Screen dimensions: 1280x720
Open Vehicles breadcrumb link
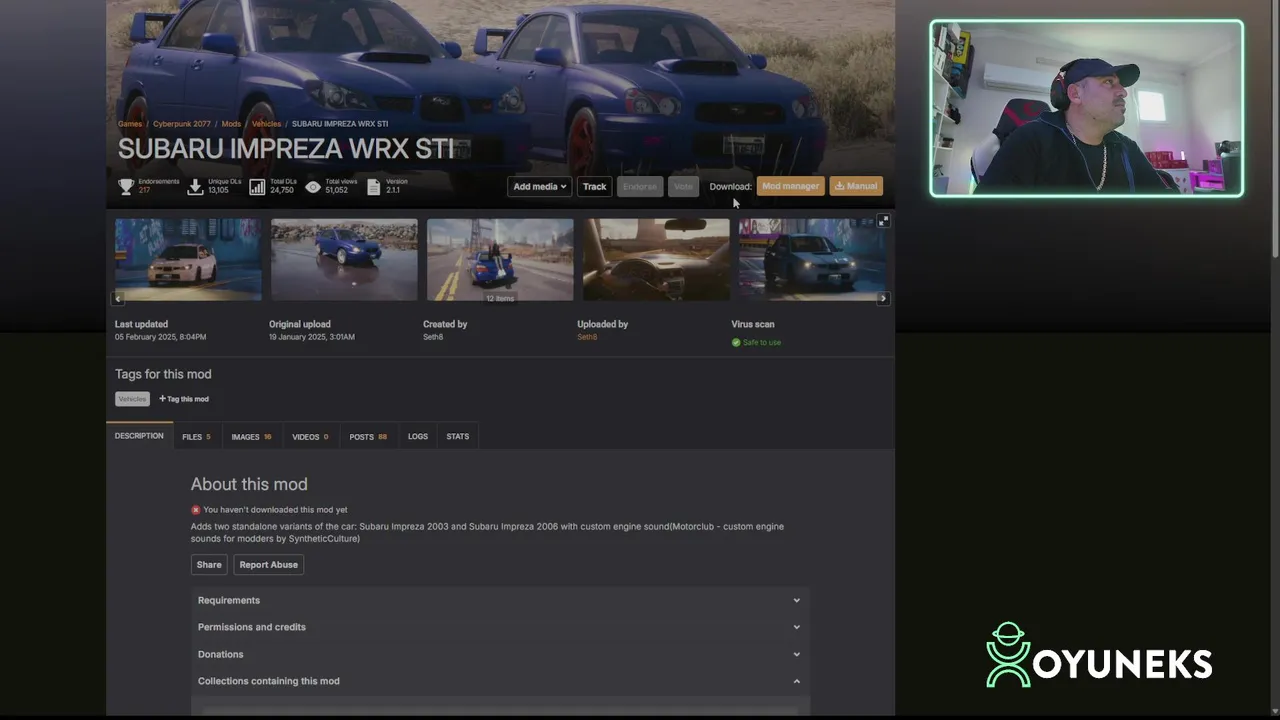point(266,124)
